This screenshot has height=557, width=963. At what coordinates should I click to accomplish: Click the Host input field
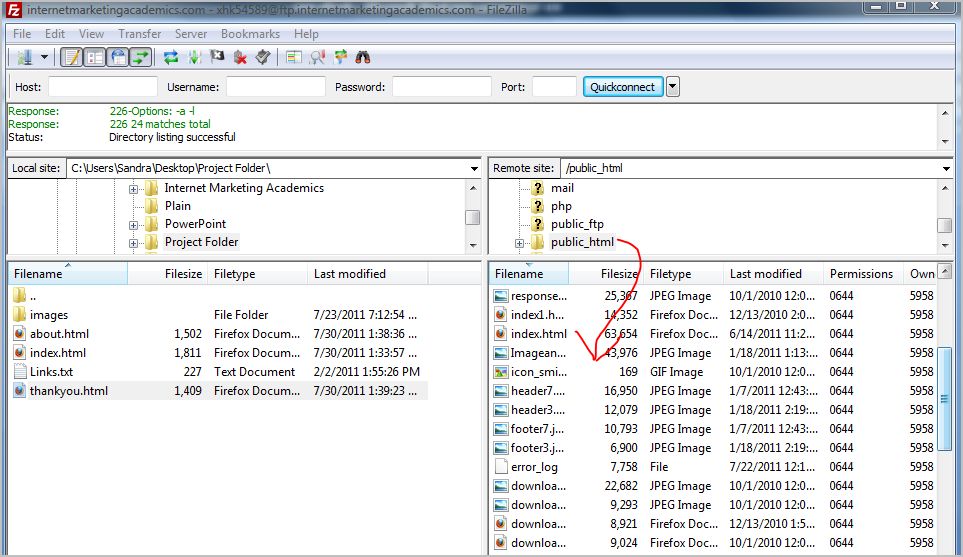[102, 87]
